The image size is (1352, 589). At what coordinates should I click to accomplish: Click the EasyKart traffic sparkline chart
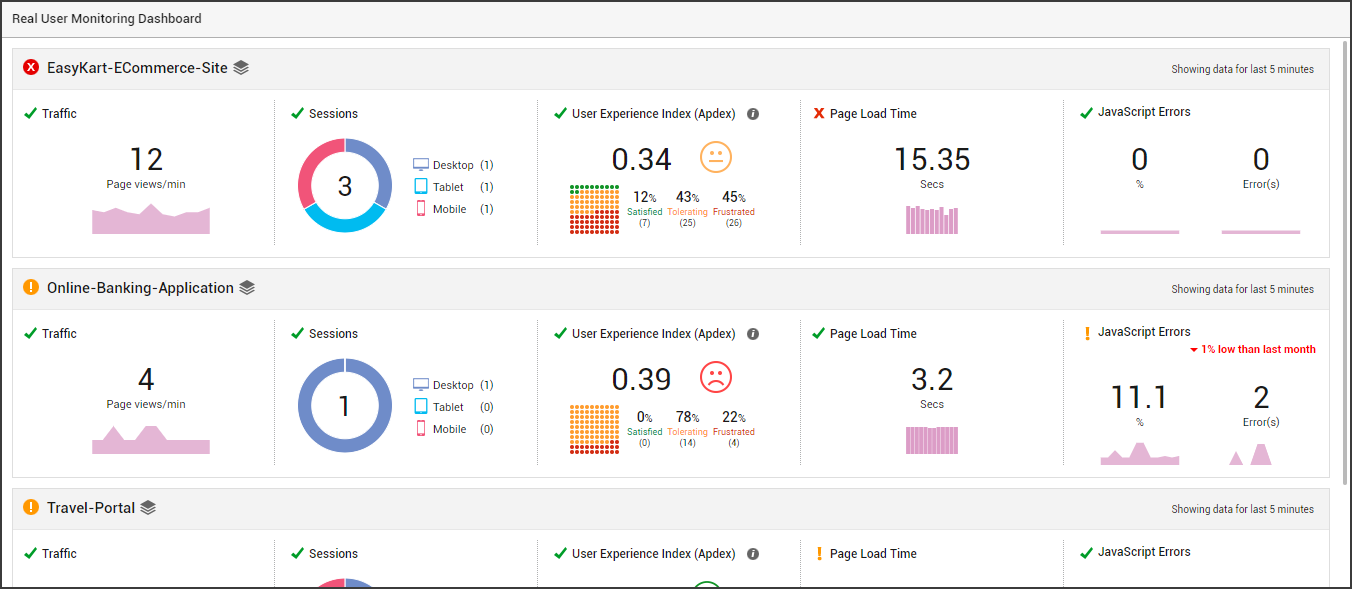(x=151, y=219)
